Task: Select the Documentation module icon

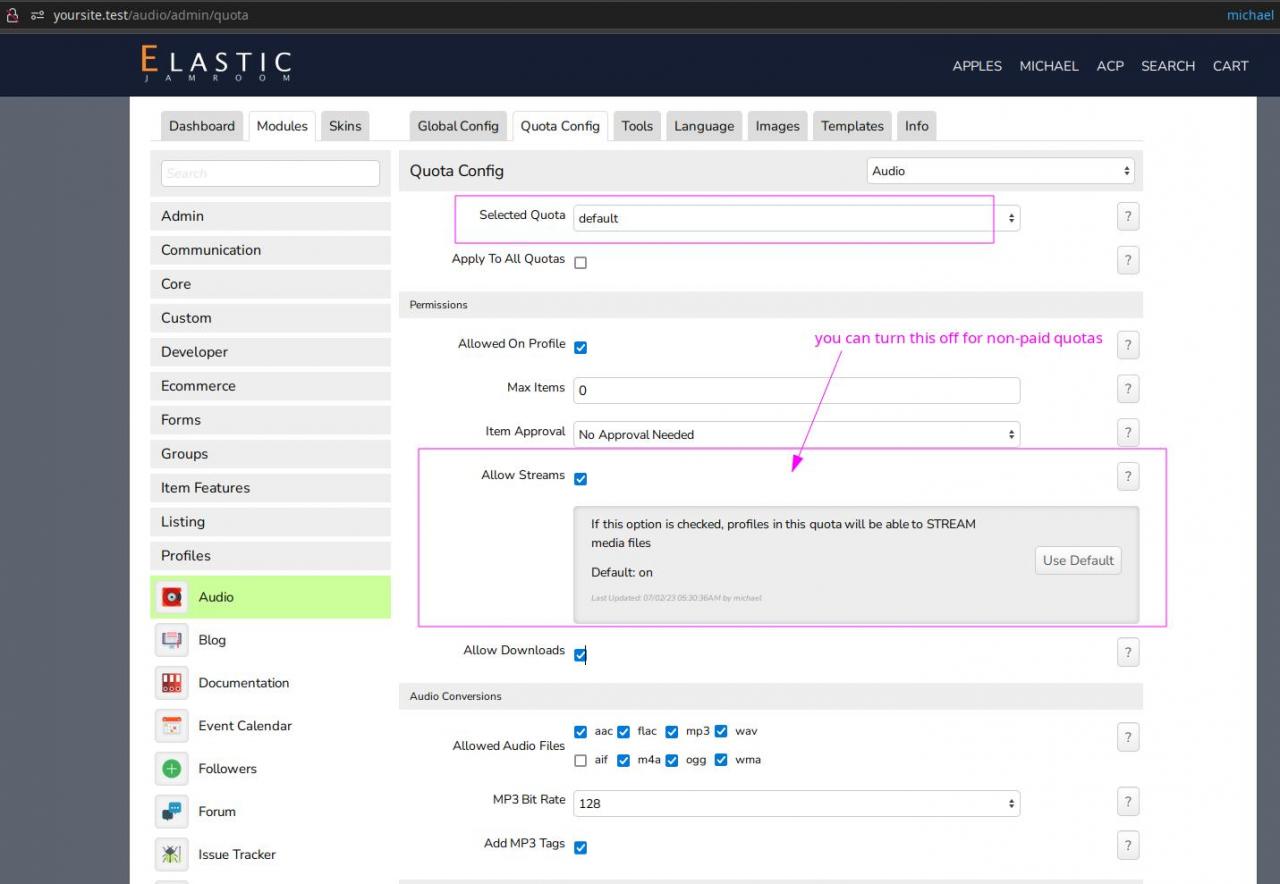Action: point(172,683)
